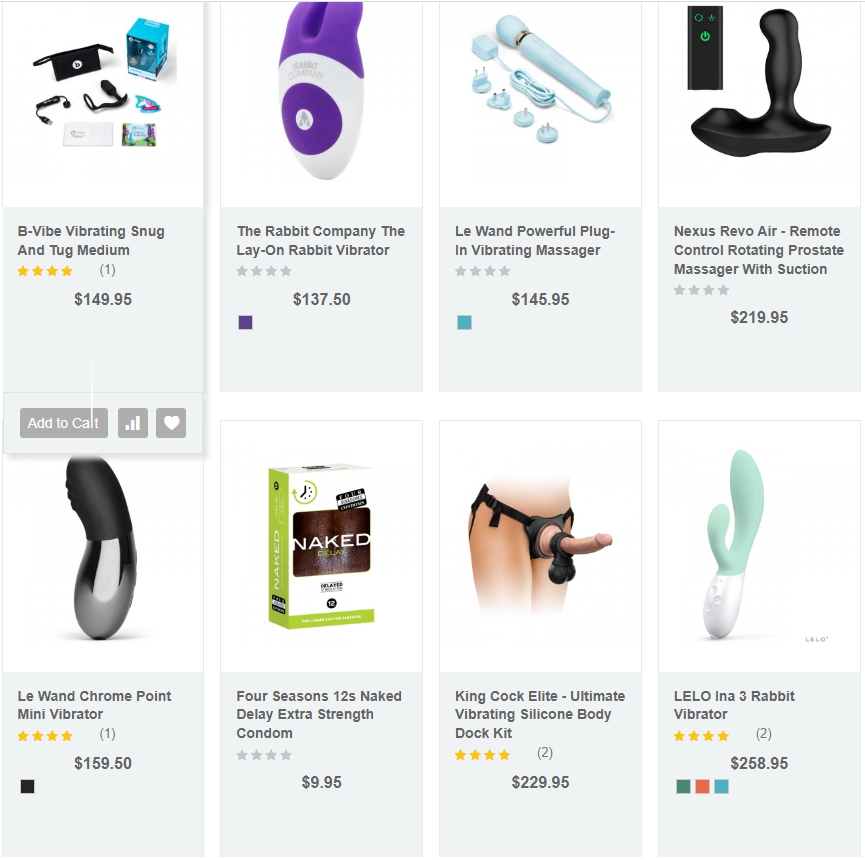The height and width of the screenshot is (860, 865).
Task: Click the Add to Cart button
Action: coord(63,423)
